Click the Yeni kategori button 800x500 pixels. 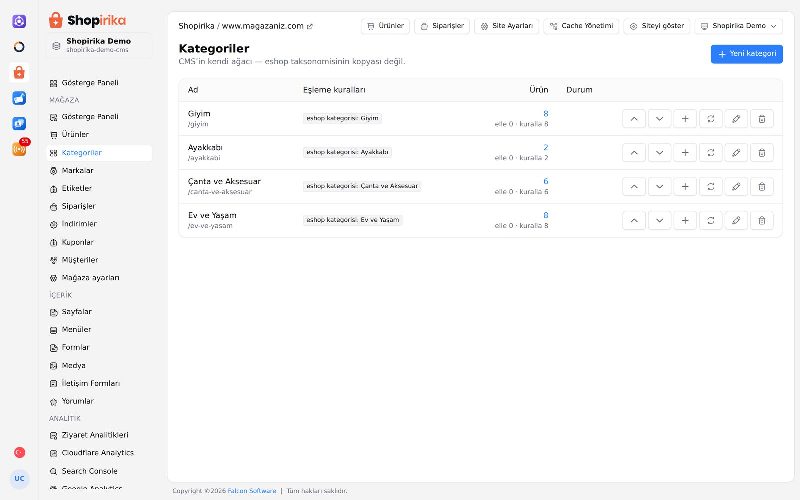click(746, 54)
